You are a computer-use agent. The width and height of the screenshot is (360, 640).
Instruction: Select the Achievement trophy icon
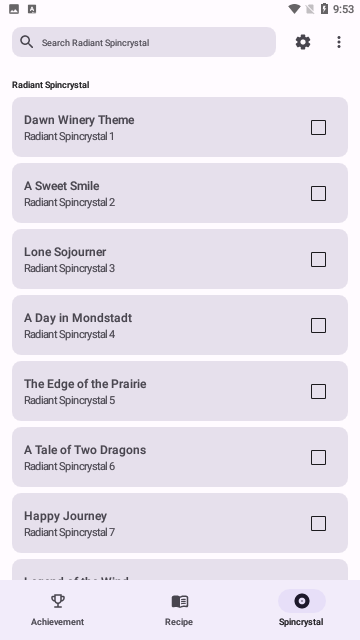(x=58, y=601)
